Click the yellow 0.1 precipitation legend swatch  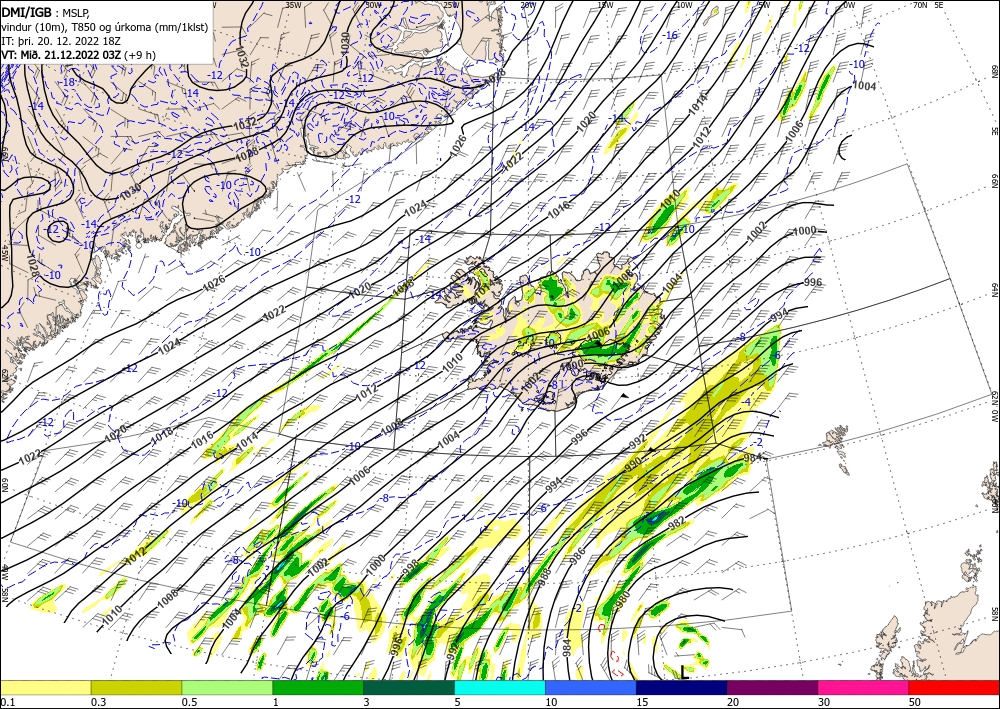point(45,687)
